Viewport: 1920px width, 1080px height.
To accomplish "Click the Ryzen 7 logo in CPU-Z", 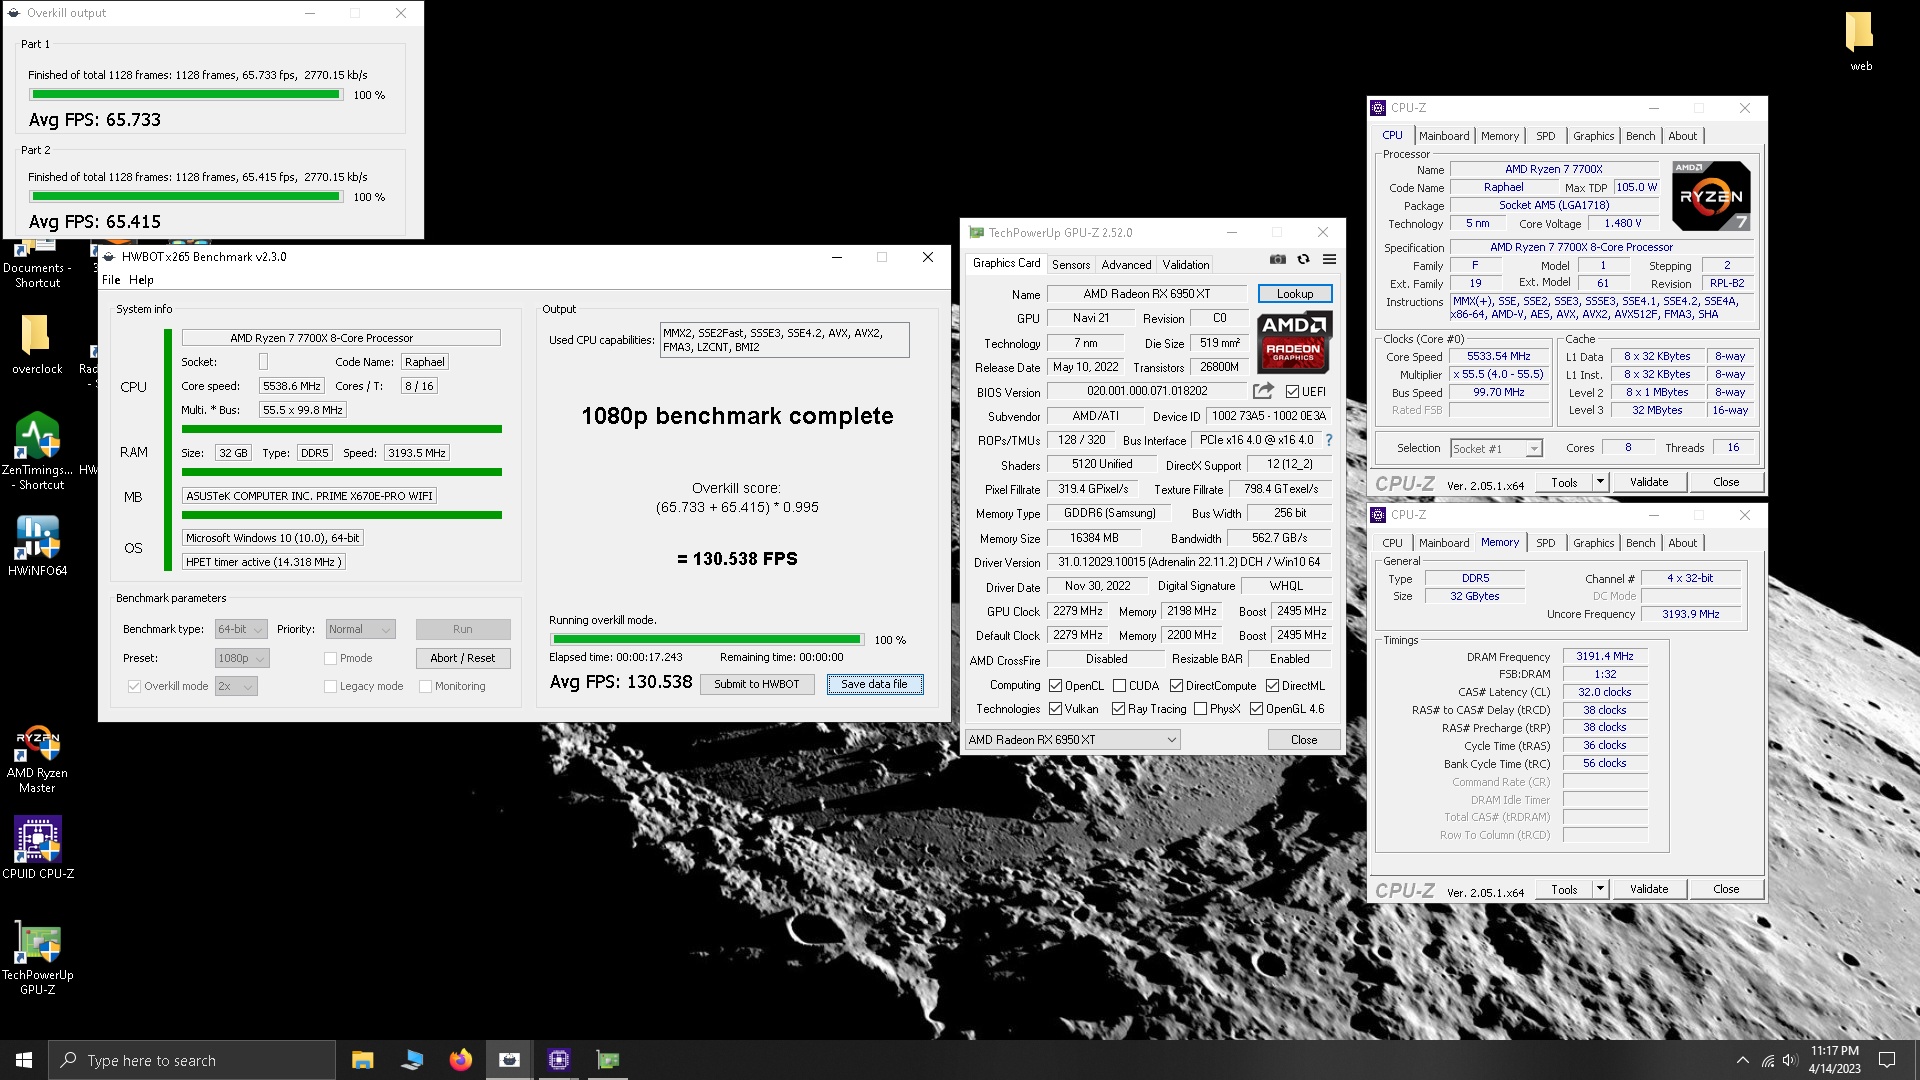I will click(x=1711, y=196).
